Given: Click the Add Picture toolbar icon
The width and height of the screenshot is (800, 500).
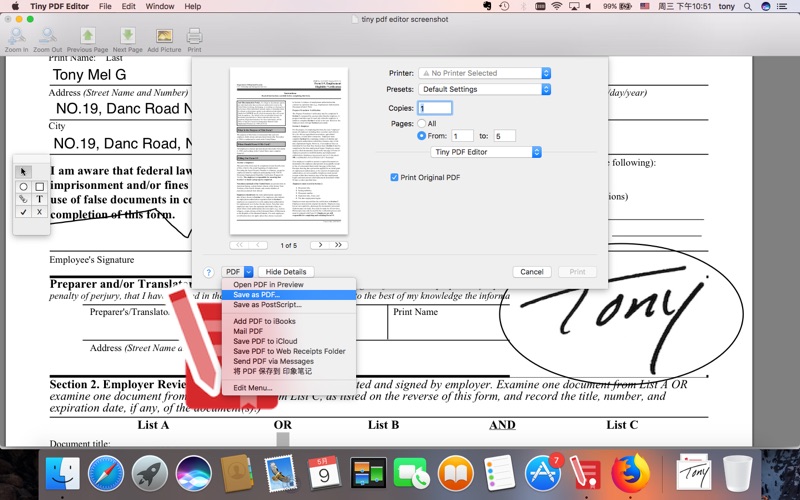Looking at the screenshot, I should click(x=164, y=40).
